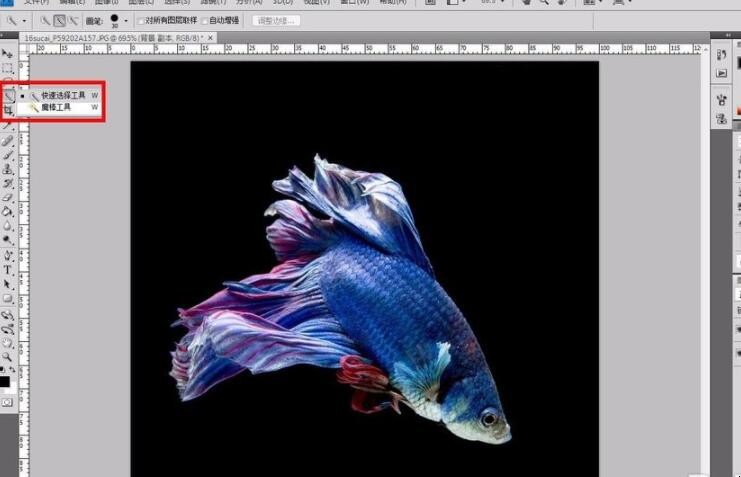Select the Move tool
The width and height of the screenshot is (741, 477).
point(8,53)
